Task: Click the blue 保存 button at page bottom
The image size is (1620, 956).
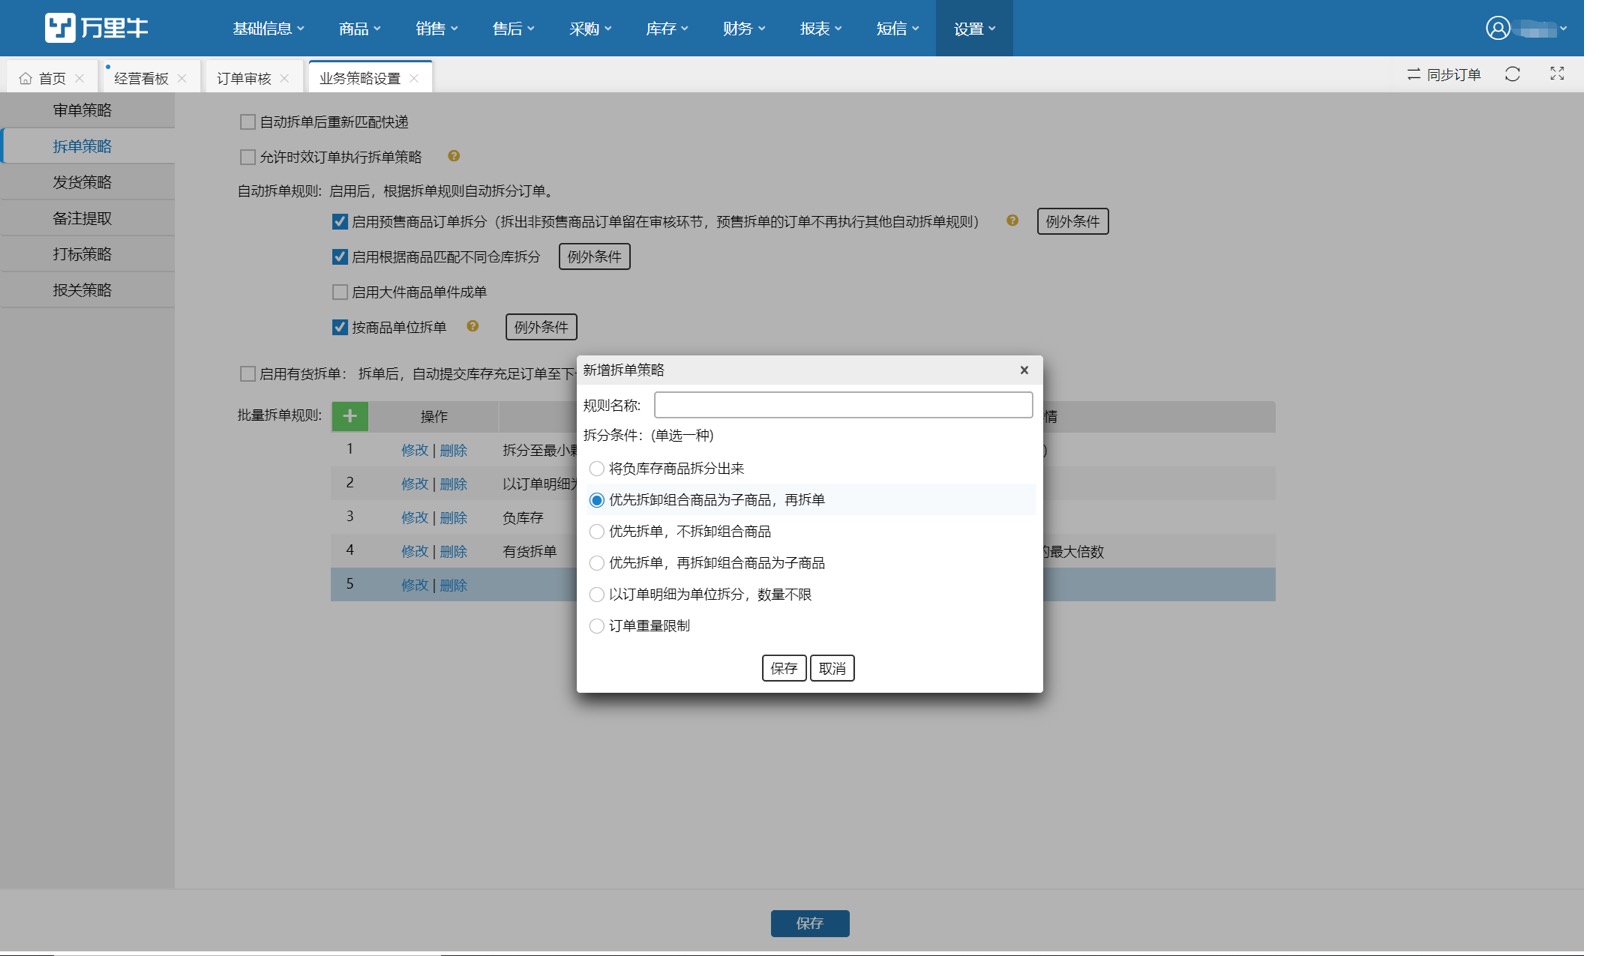Action: pyautogui.click(x=810, y=923)
